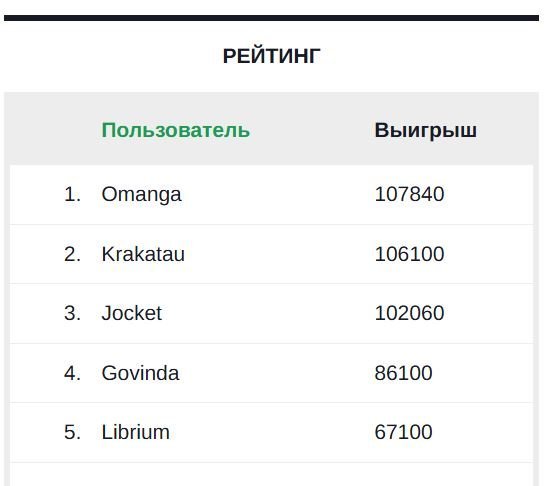Click the РЕЙТИНГ heading
Screen dimensions: 547x486
[271, 56]
